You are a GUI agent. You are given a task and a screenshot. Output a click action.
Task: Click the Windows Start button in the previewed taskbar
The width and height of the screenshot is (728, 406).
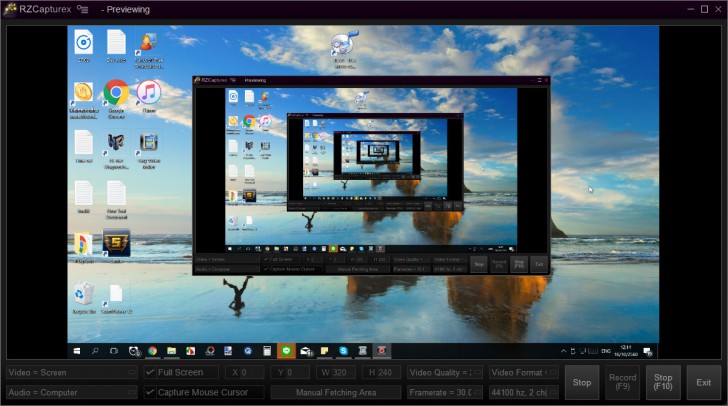(x=77, y=351)
